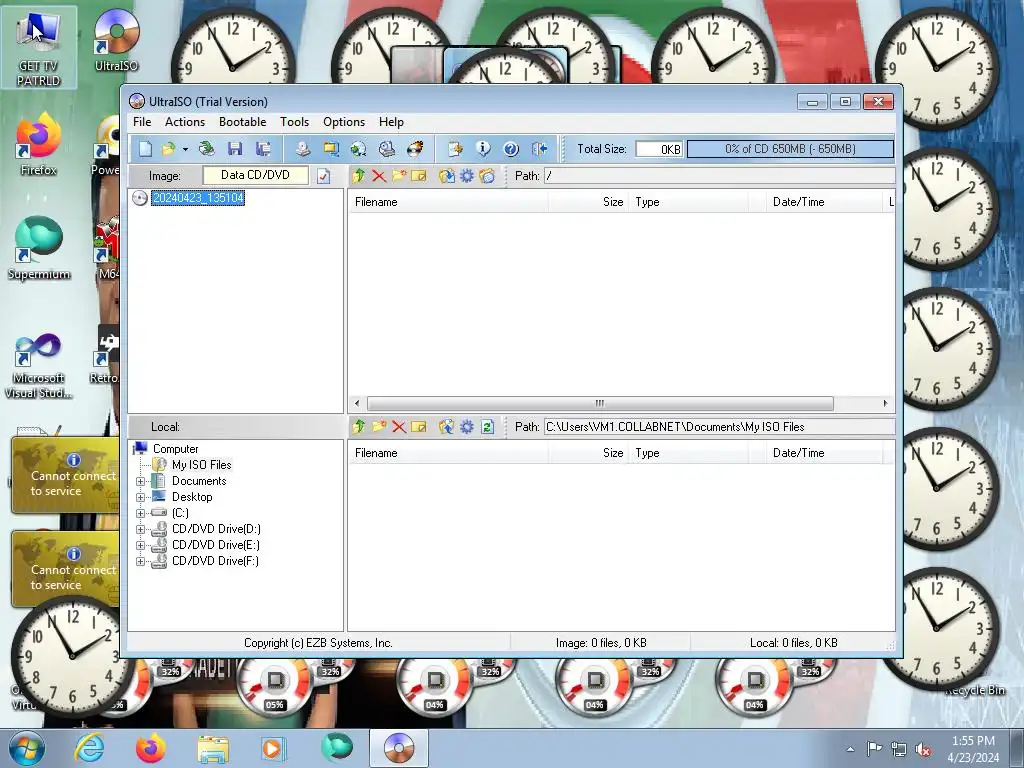Expand the CD/DVD Drive(D:) node
The image size is (1024, 768).
pos(140,529)
